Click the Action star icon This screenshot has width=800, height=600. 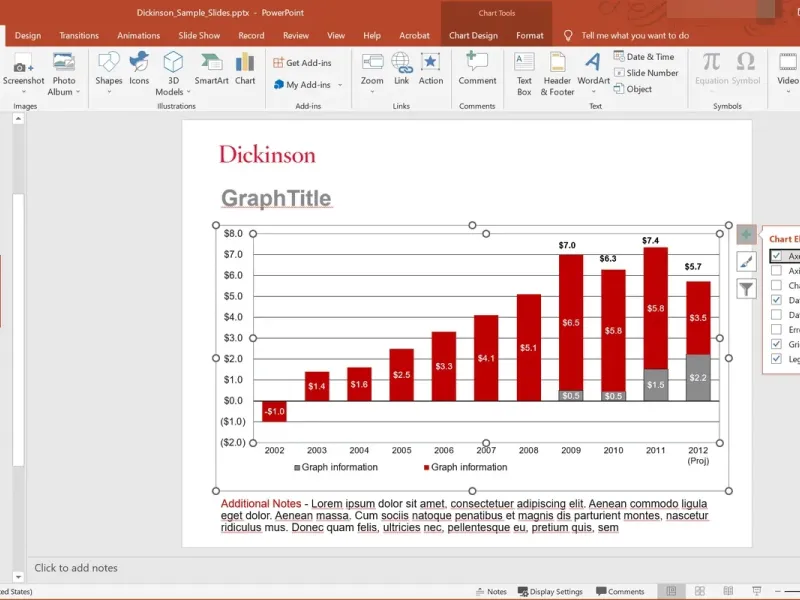pos(431,63)
